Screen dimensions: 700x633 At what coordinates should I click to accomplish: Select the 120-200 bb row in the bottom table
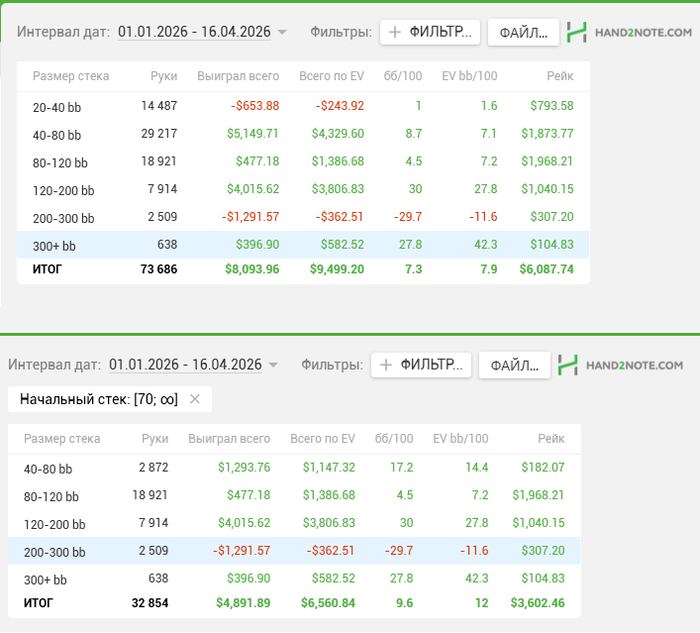[x=294, y=523]
